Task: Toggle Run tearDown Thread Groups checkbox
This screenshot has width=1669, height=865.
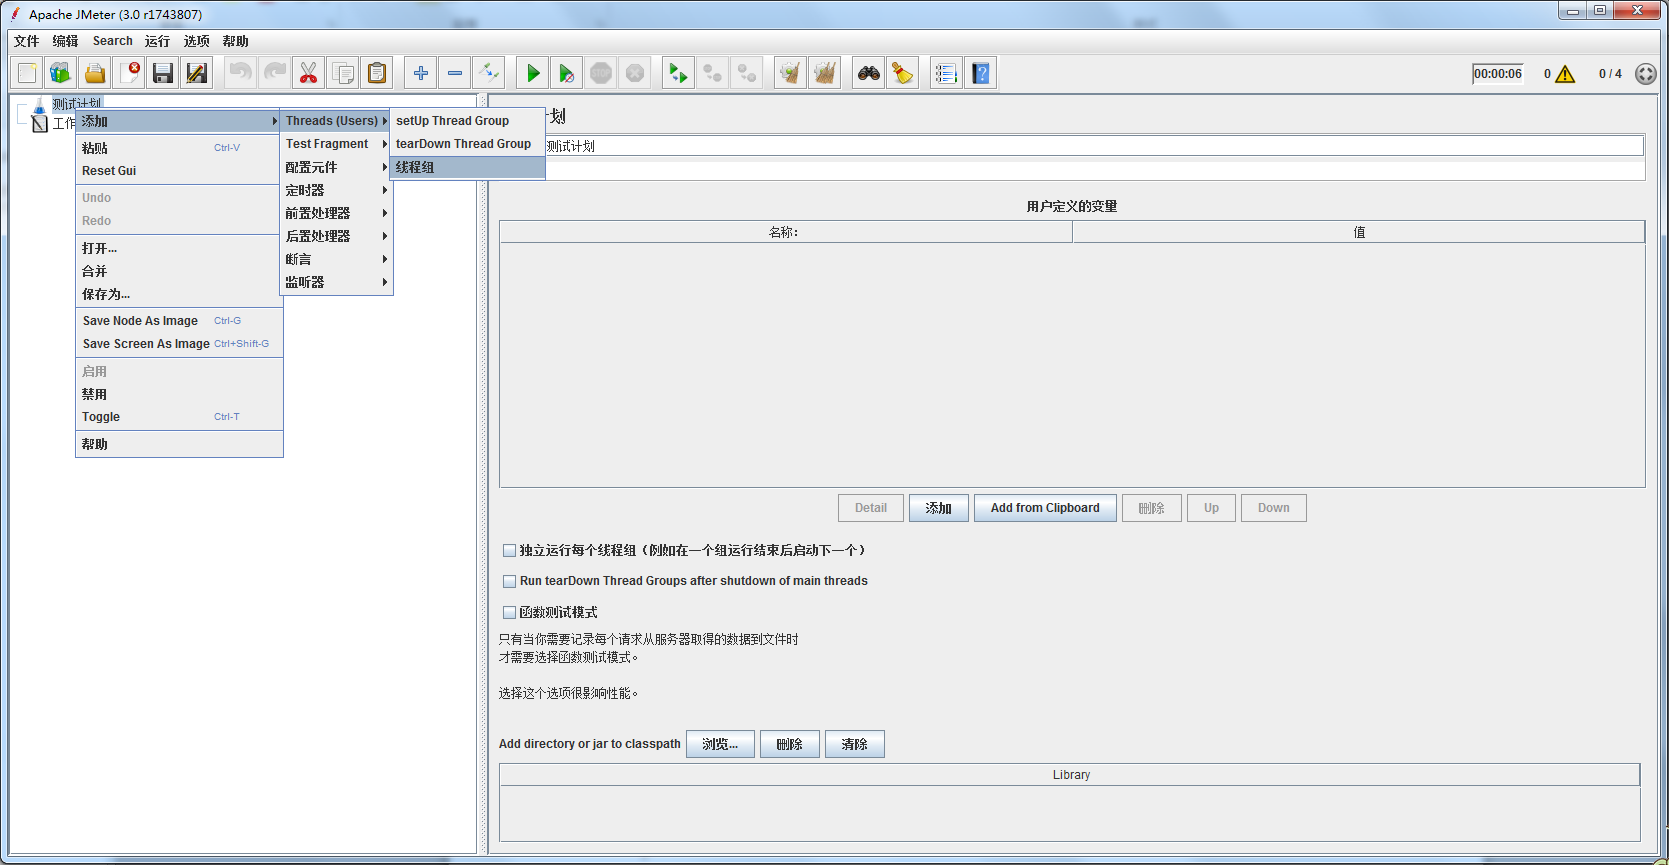Action: 509,581
